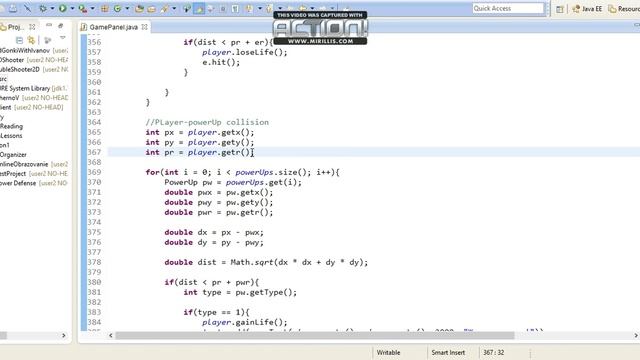Screen dimensions: 640x360
Task: Select the Tower Defense project
Action: click(x=34, y=183)
